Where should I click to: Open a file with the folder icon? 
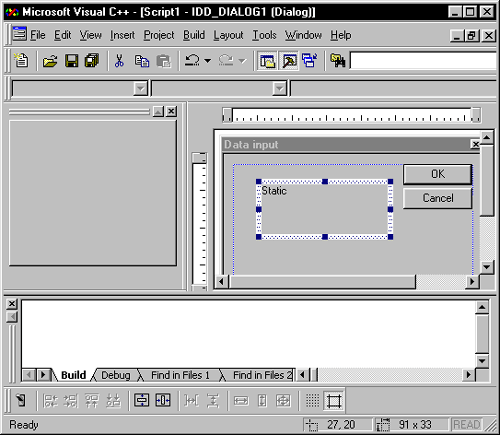[x=50, y=61]
